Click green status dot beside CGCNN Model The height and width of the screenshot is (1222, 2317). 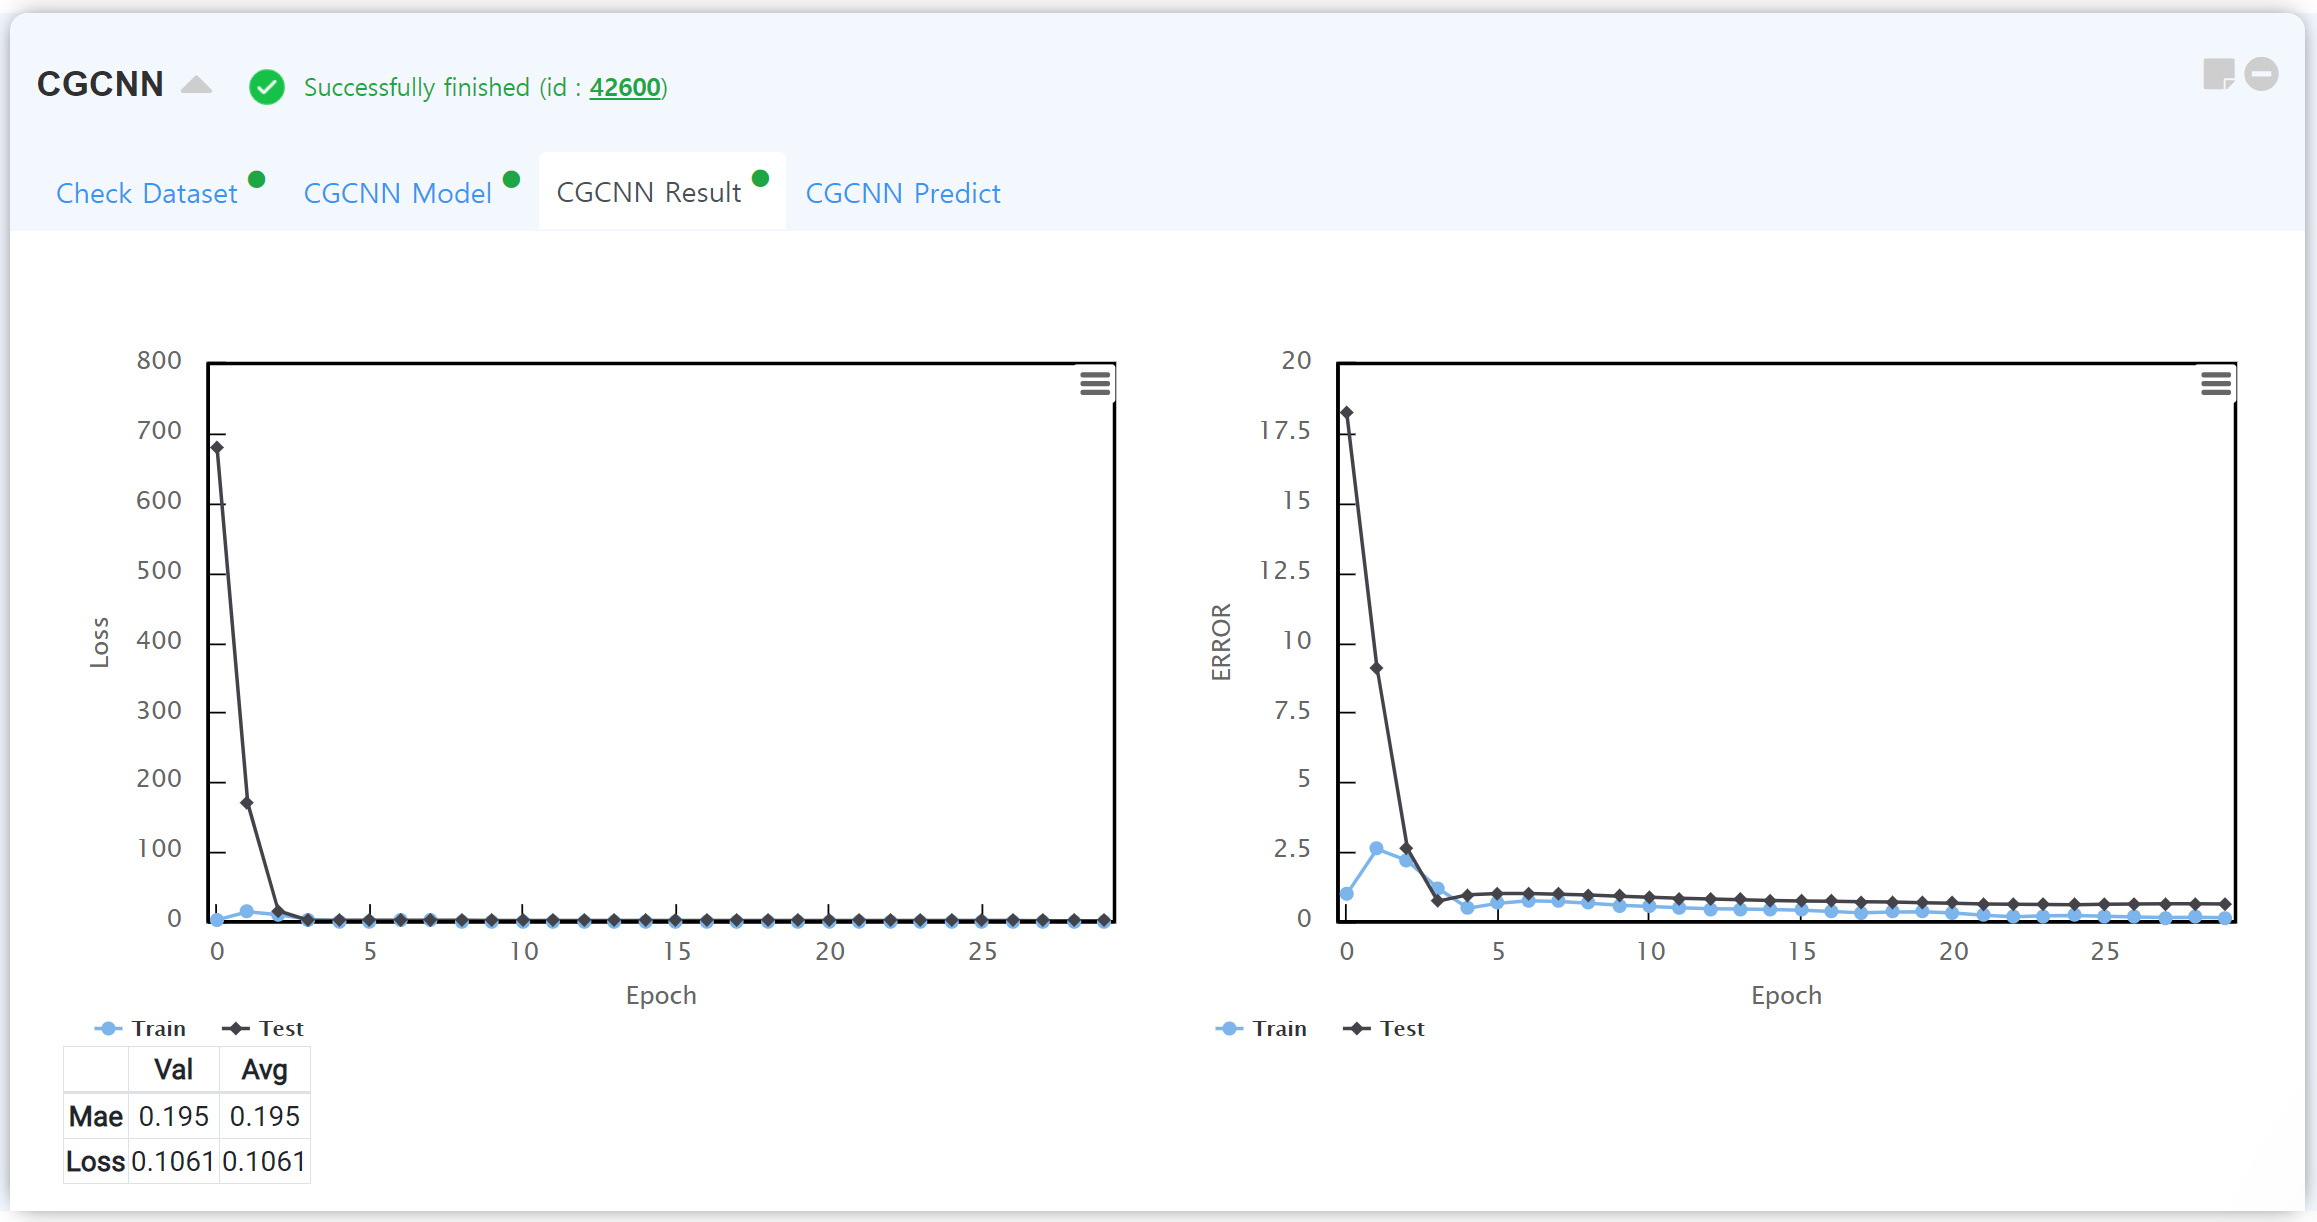point(511,180)
